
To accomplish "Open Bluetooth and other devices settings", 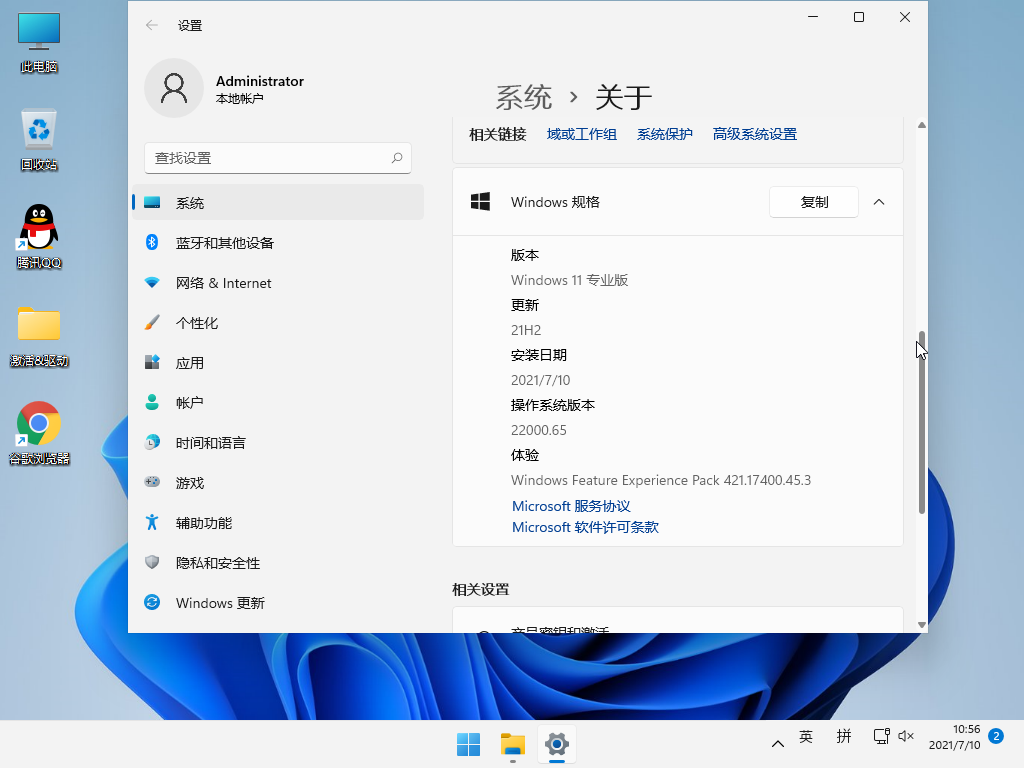I will point(224,243).
